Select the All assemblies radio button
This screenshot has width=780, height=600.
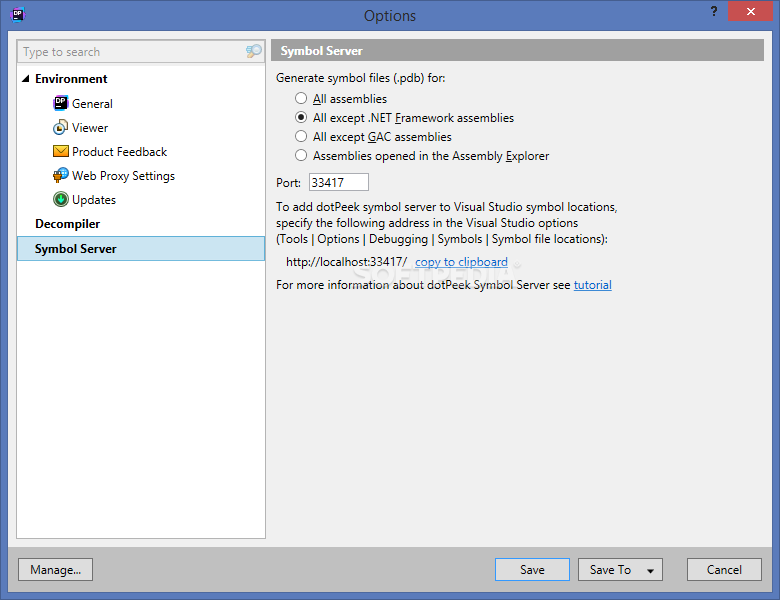(301, 98)
